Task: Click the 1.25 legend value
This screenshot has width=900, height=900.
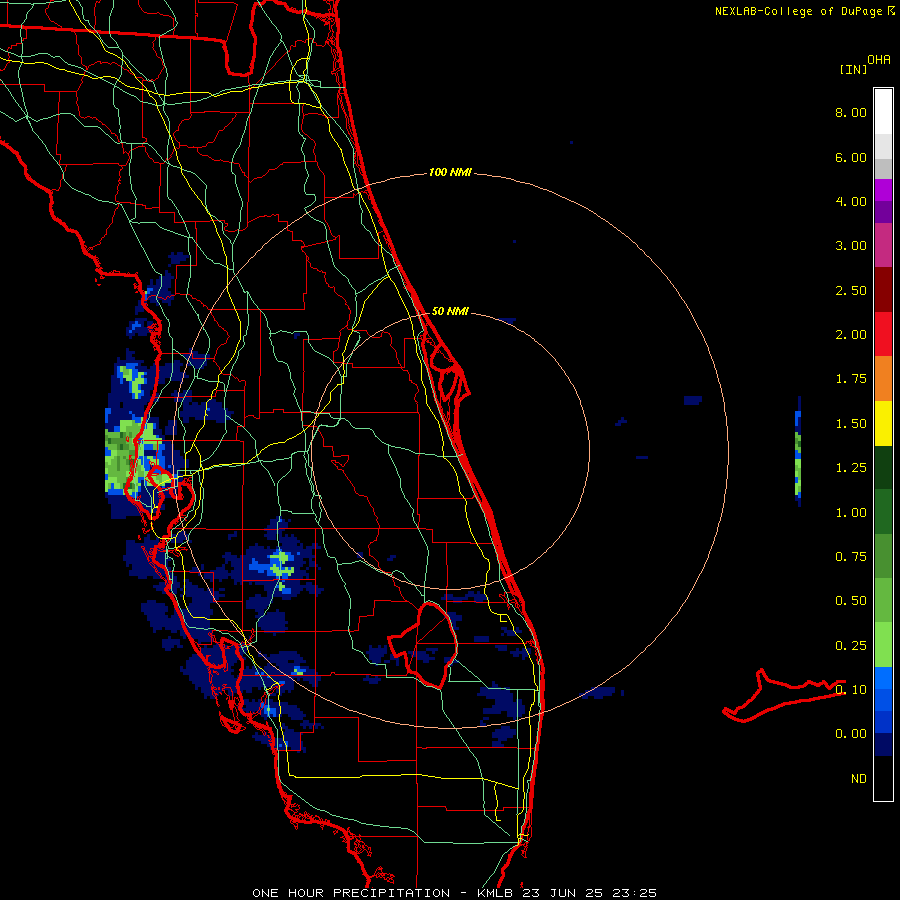Action: (x=851, y=468)
